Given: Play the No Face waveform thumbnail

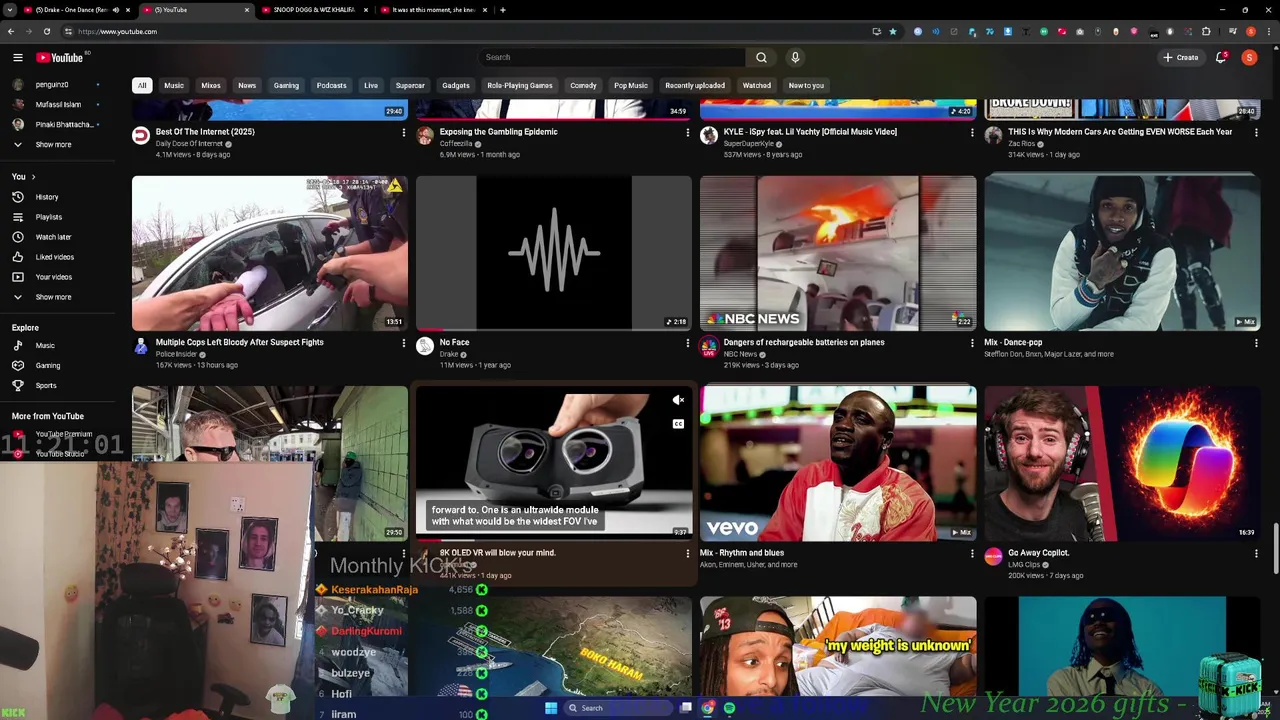Looking at the screenshot, I should tap(554, 253).
